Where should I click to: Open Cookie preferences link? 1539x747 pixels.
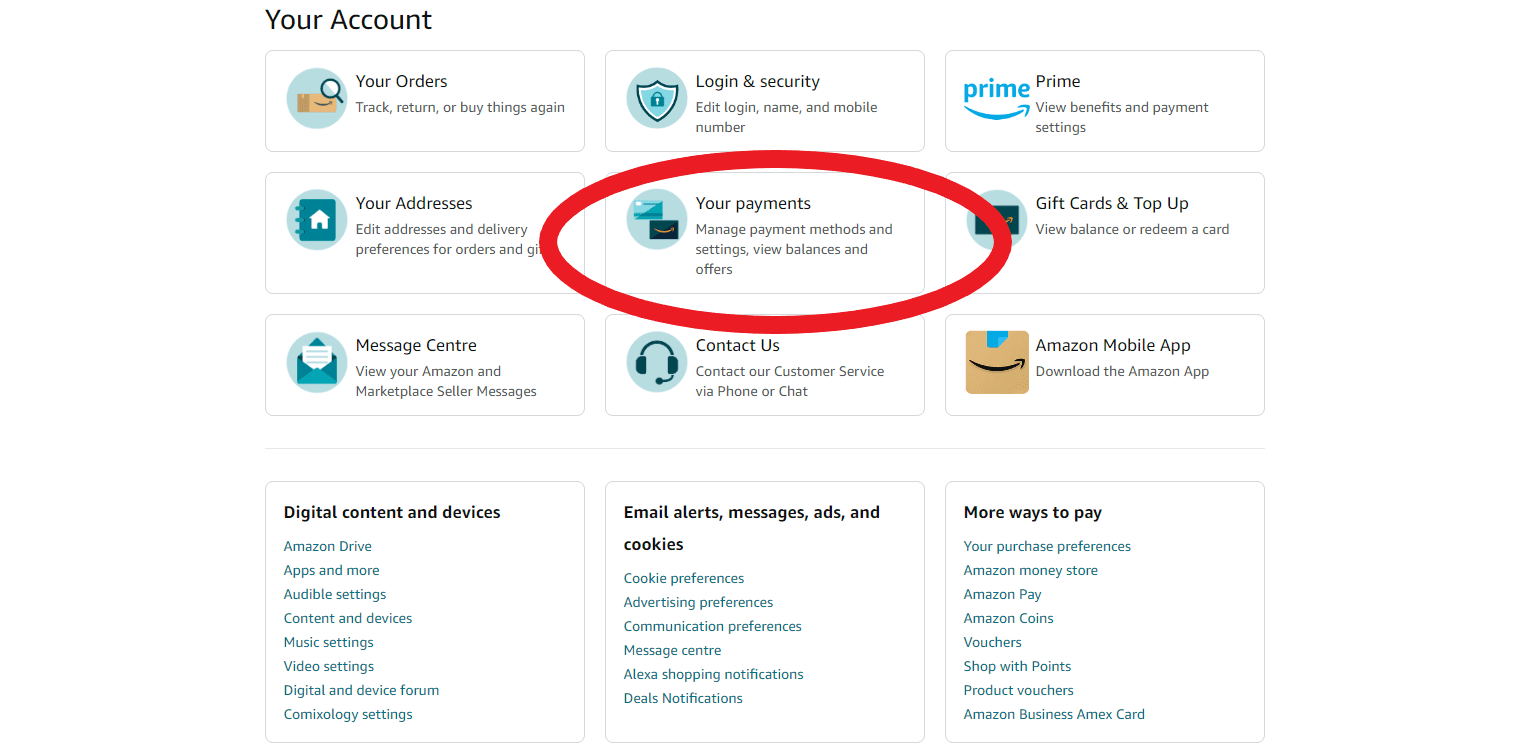coord(684,578)
